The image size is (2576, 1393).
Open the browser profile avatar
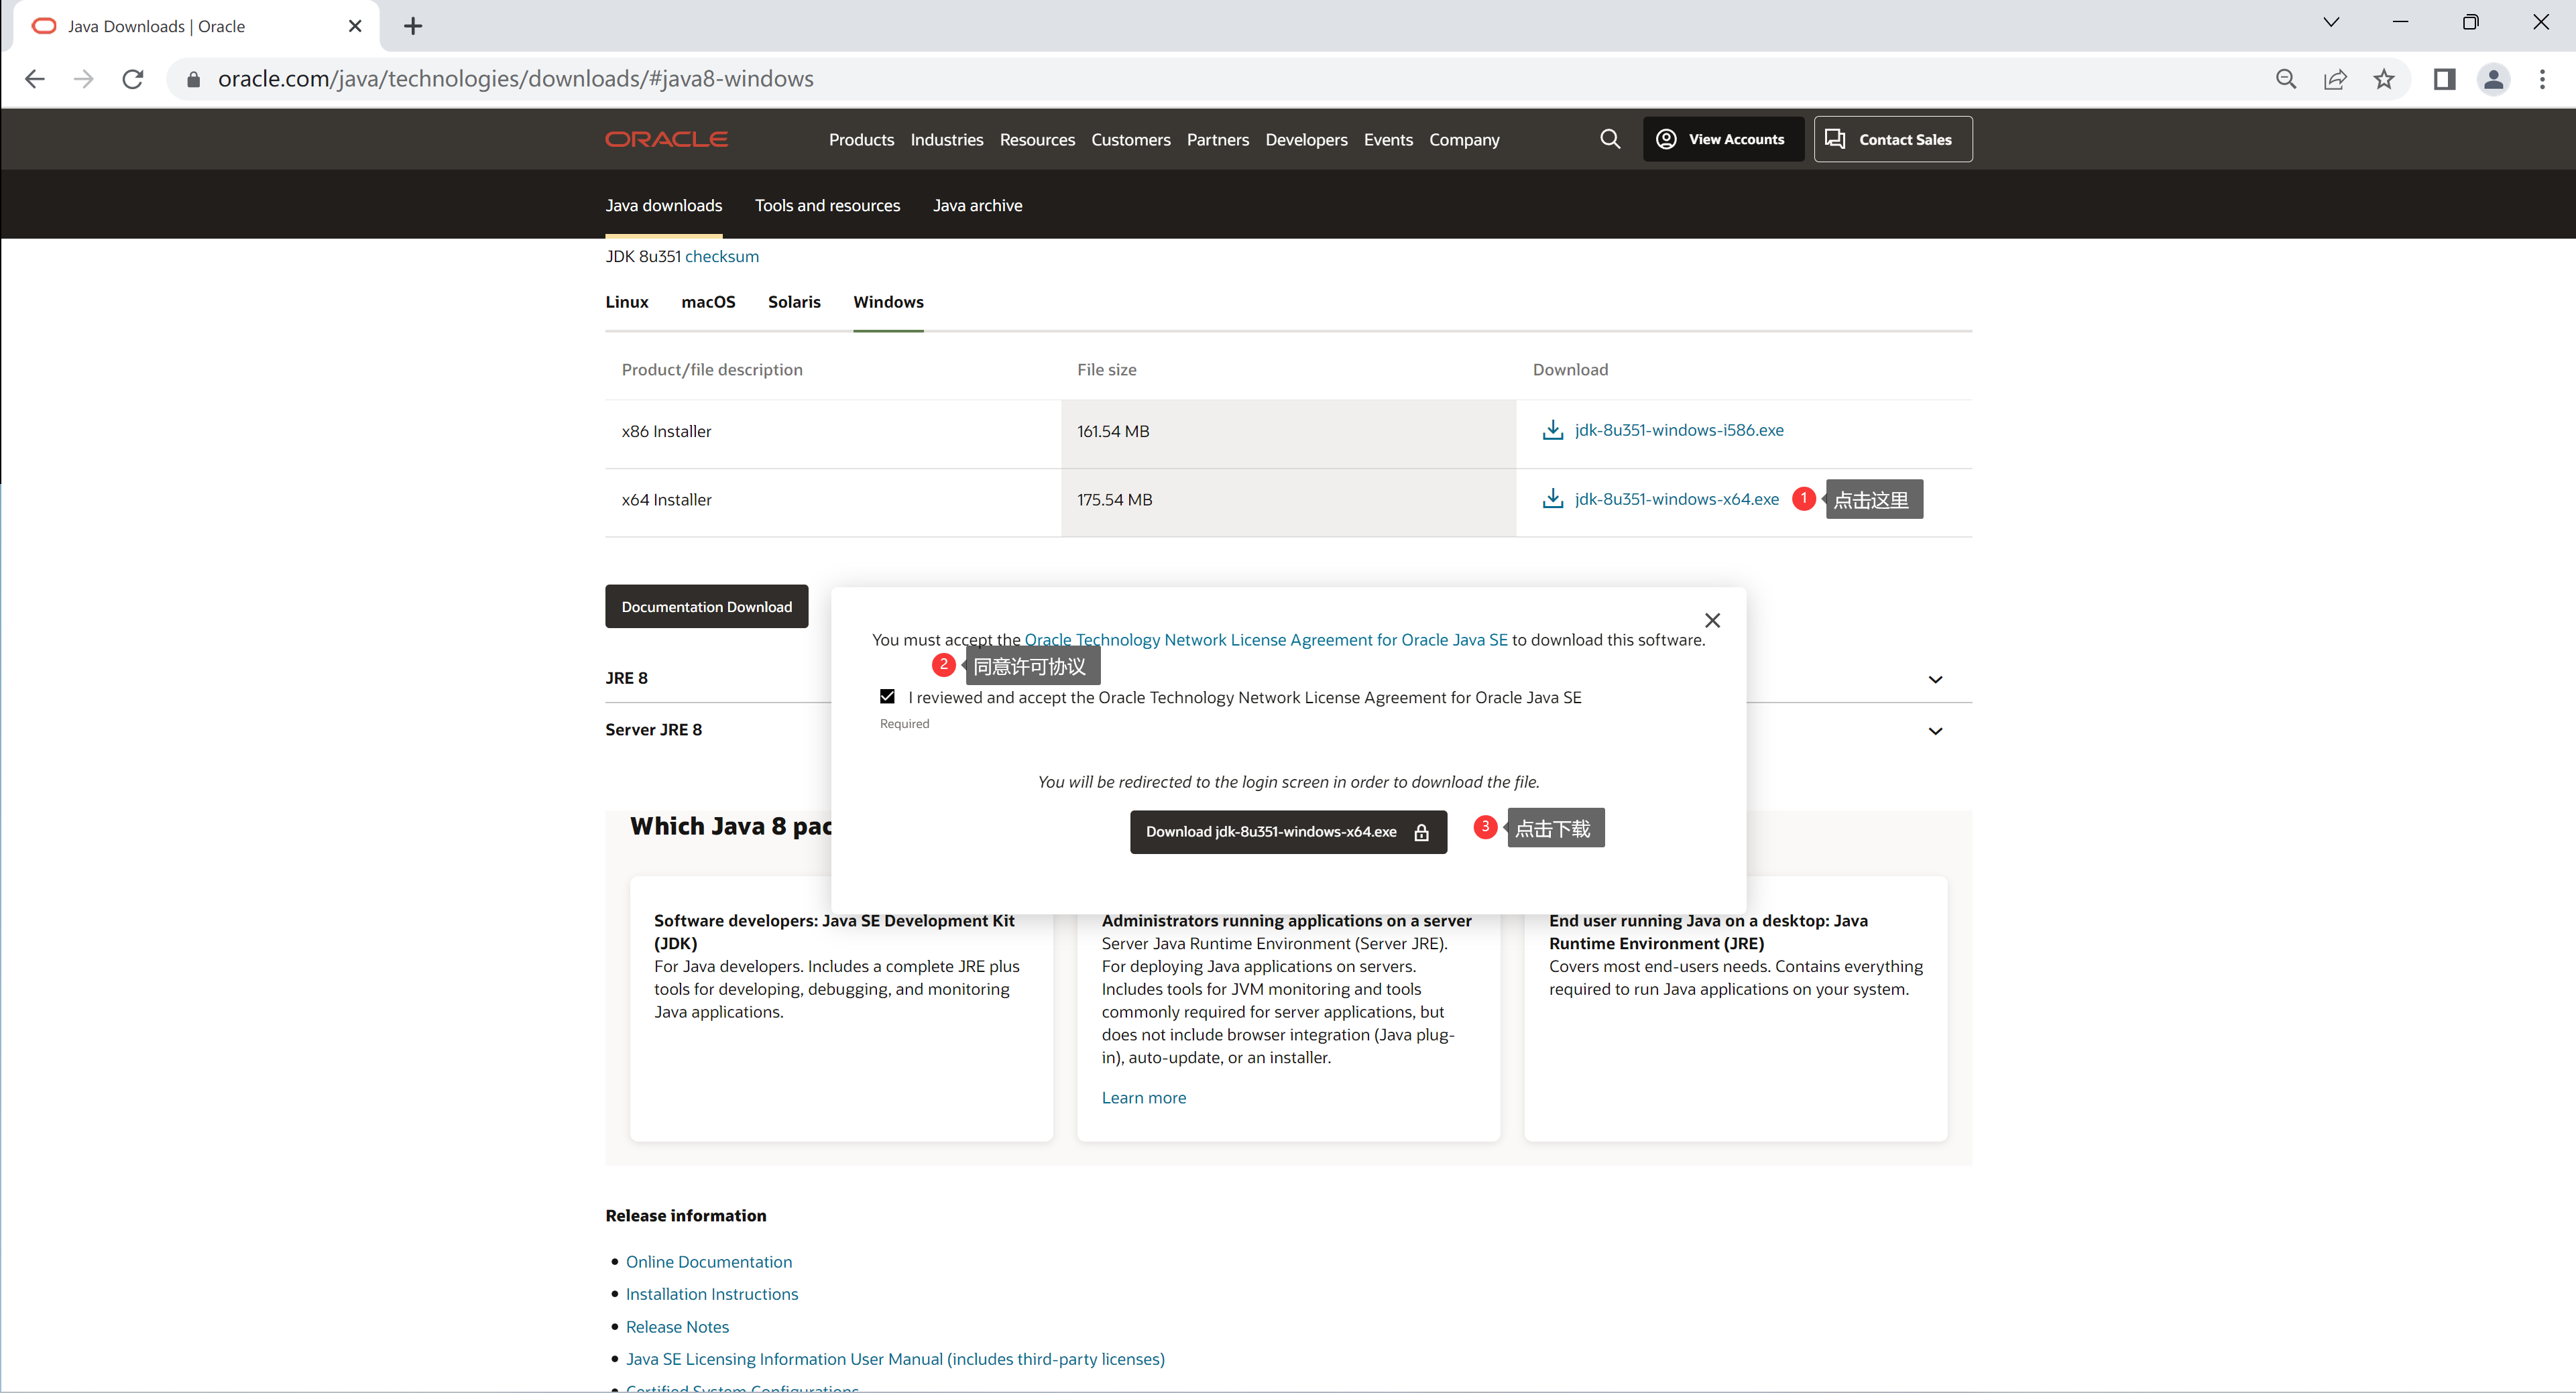pos(2493,79)
